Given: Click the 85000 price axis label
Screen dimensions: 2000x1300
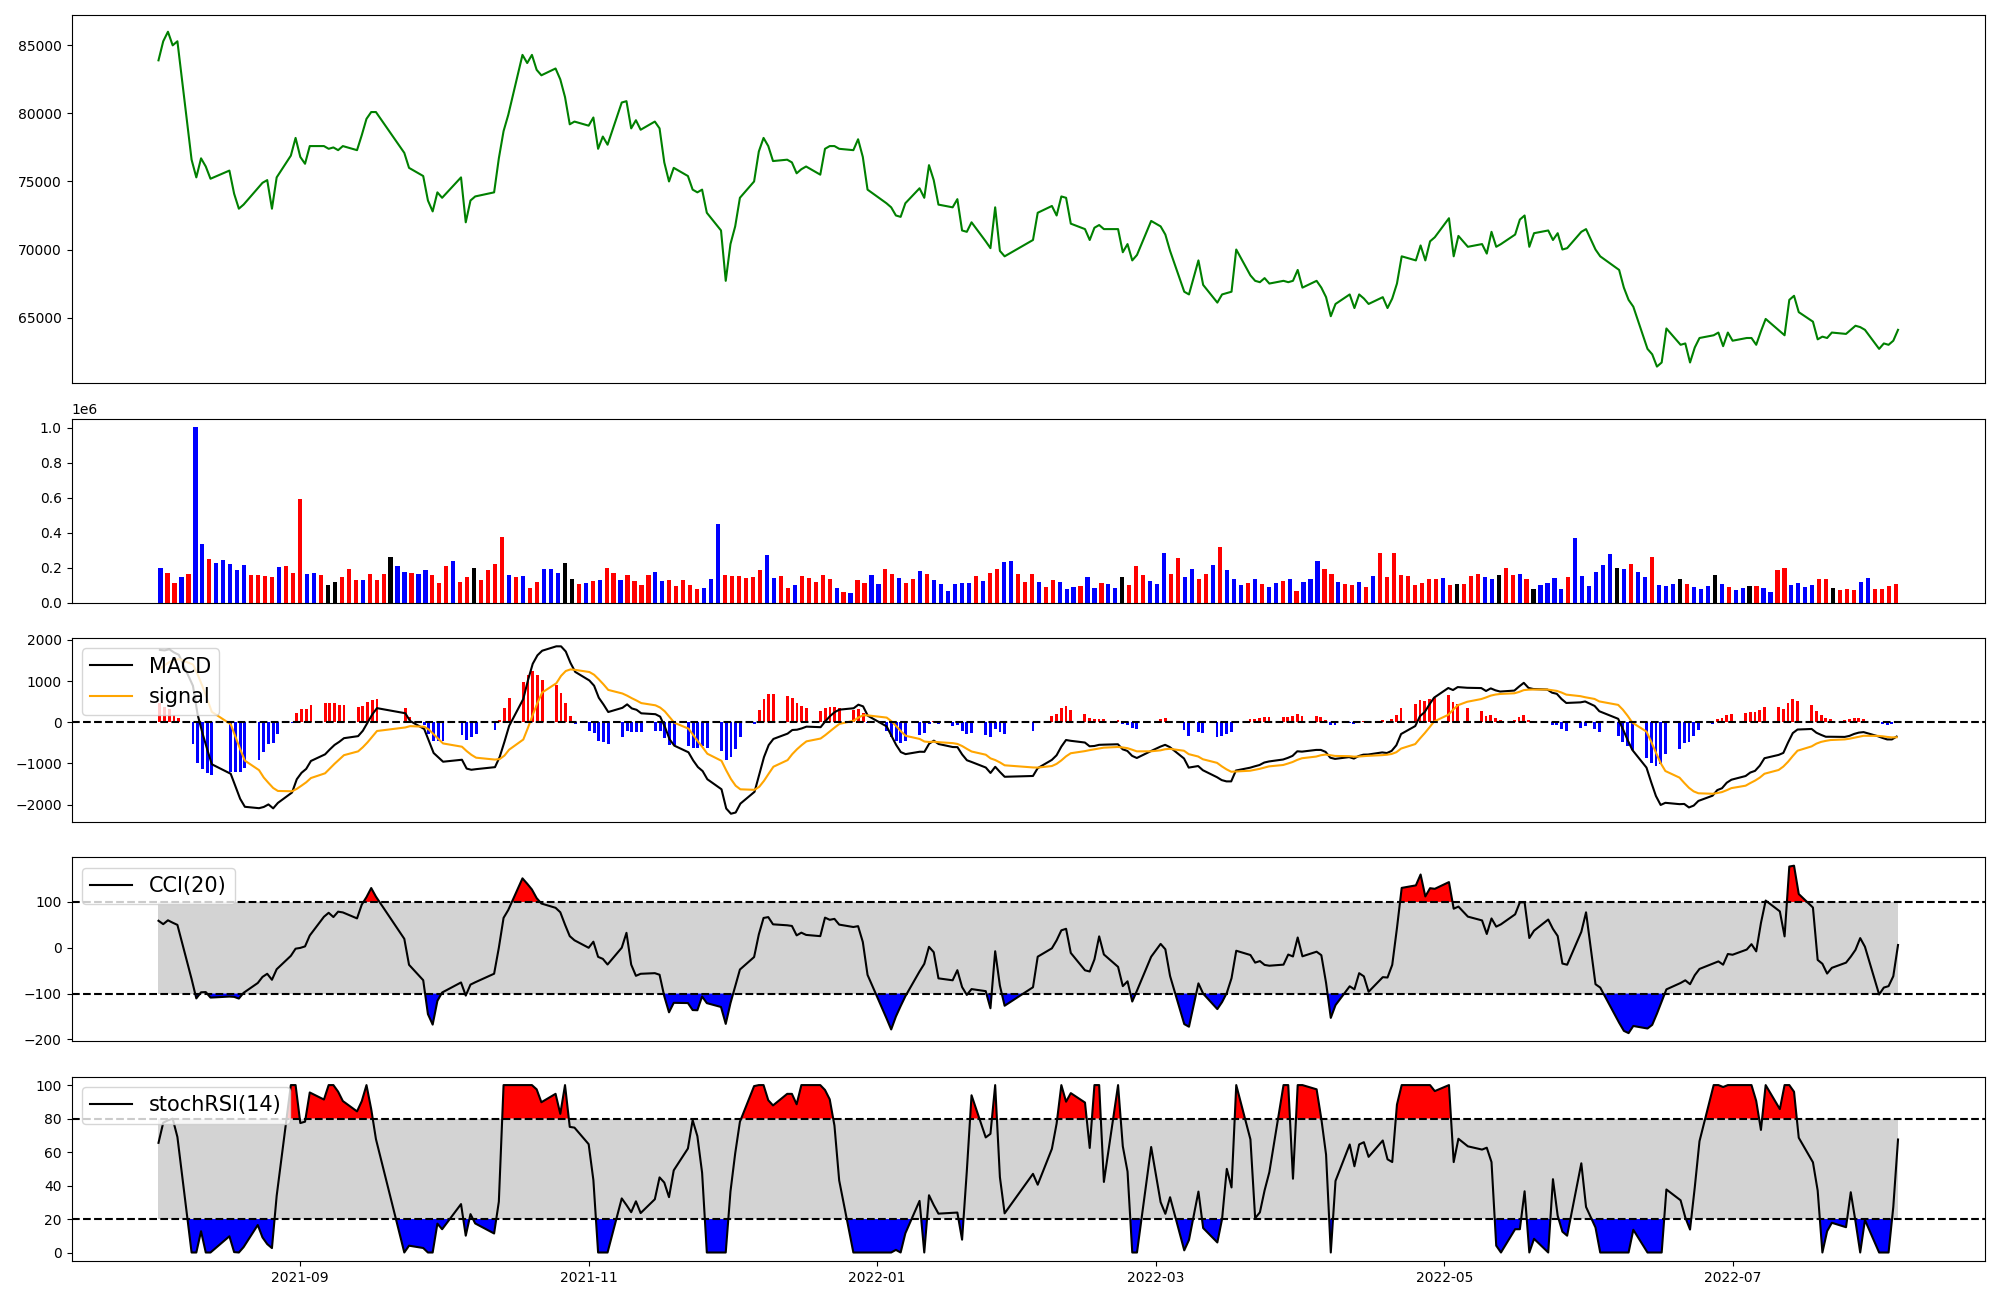Looking at the screenshot, I should pos(40,46).
